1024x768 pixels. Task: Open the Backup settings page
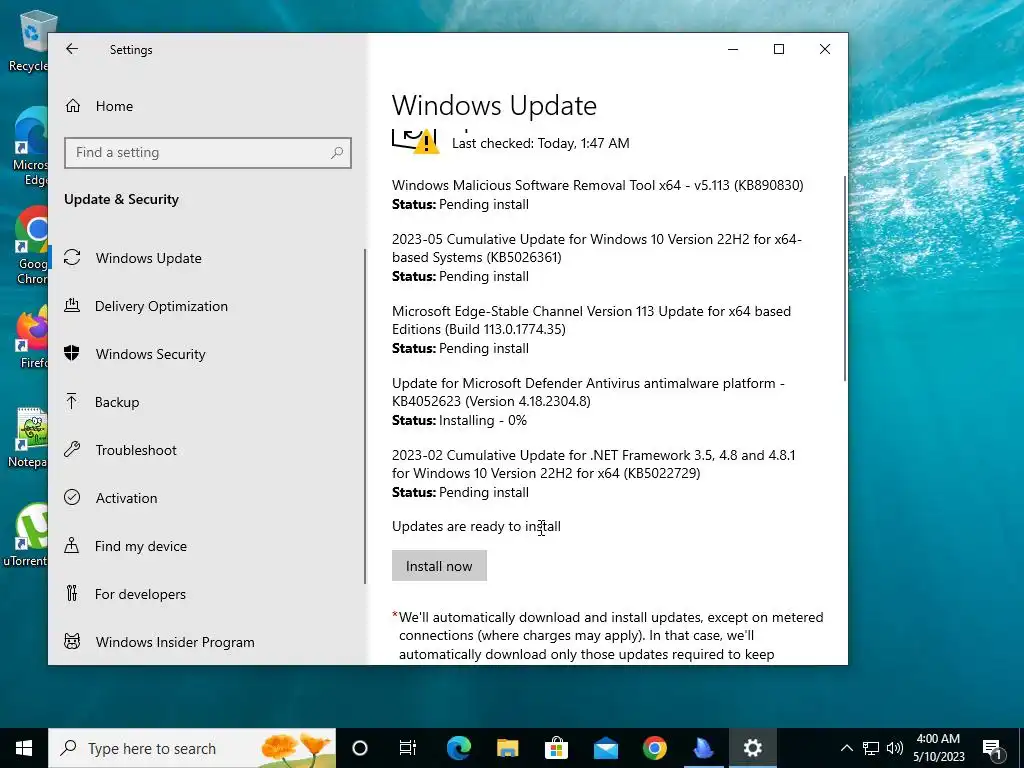pyautogui.click(x=102, y=402)
